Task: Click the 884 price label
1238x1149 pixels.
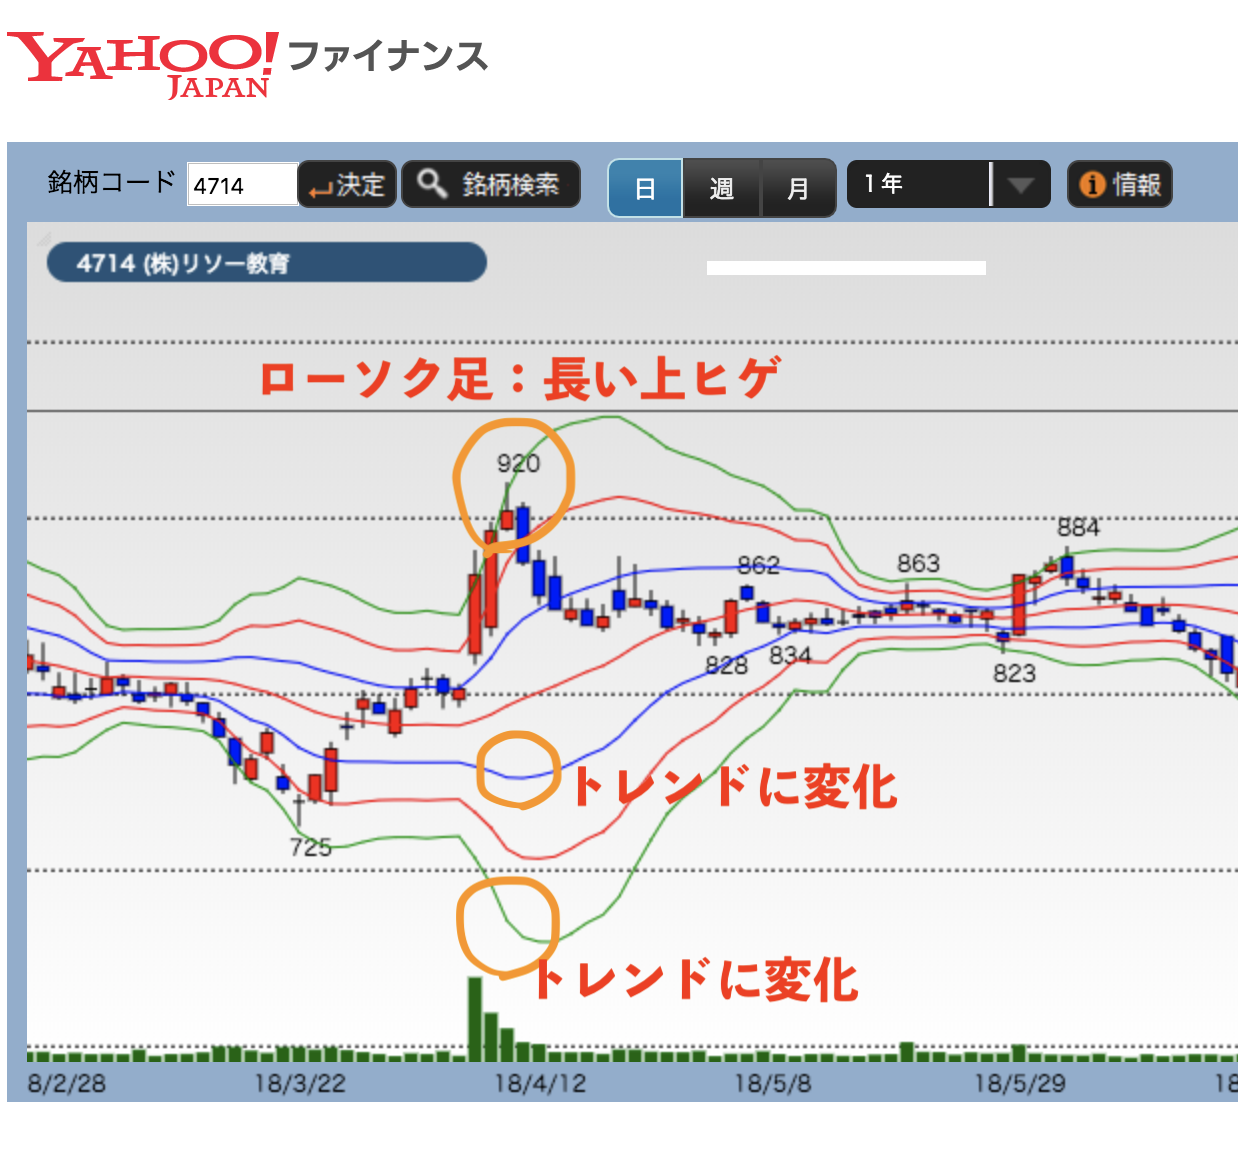Action: click(1078, 527)
